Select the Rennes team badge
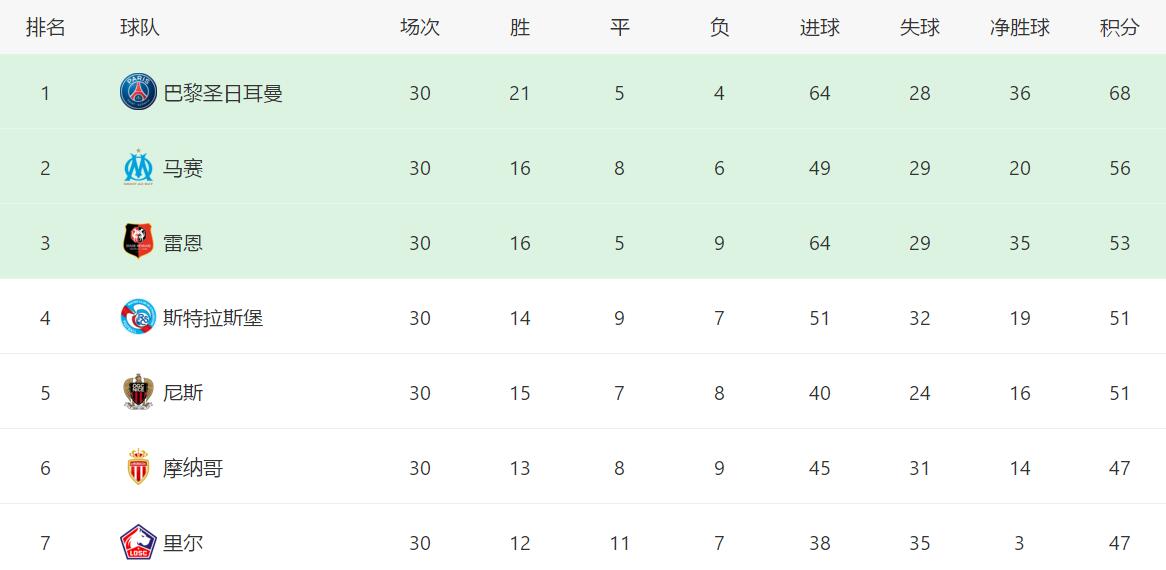 (138, 242)
